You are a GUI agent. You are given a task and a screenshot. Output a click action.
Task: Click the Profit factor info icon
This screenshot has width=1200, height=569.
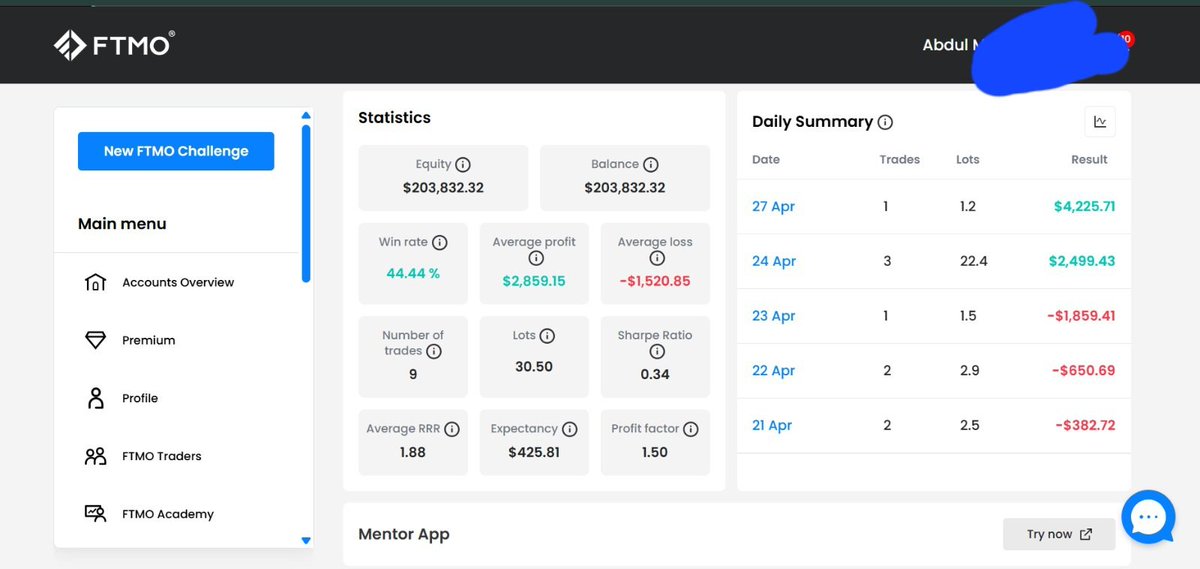tap(691, 429)
